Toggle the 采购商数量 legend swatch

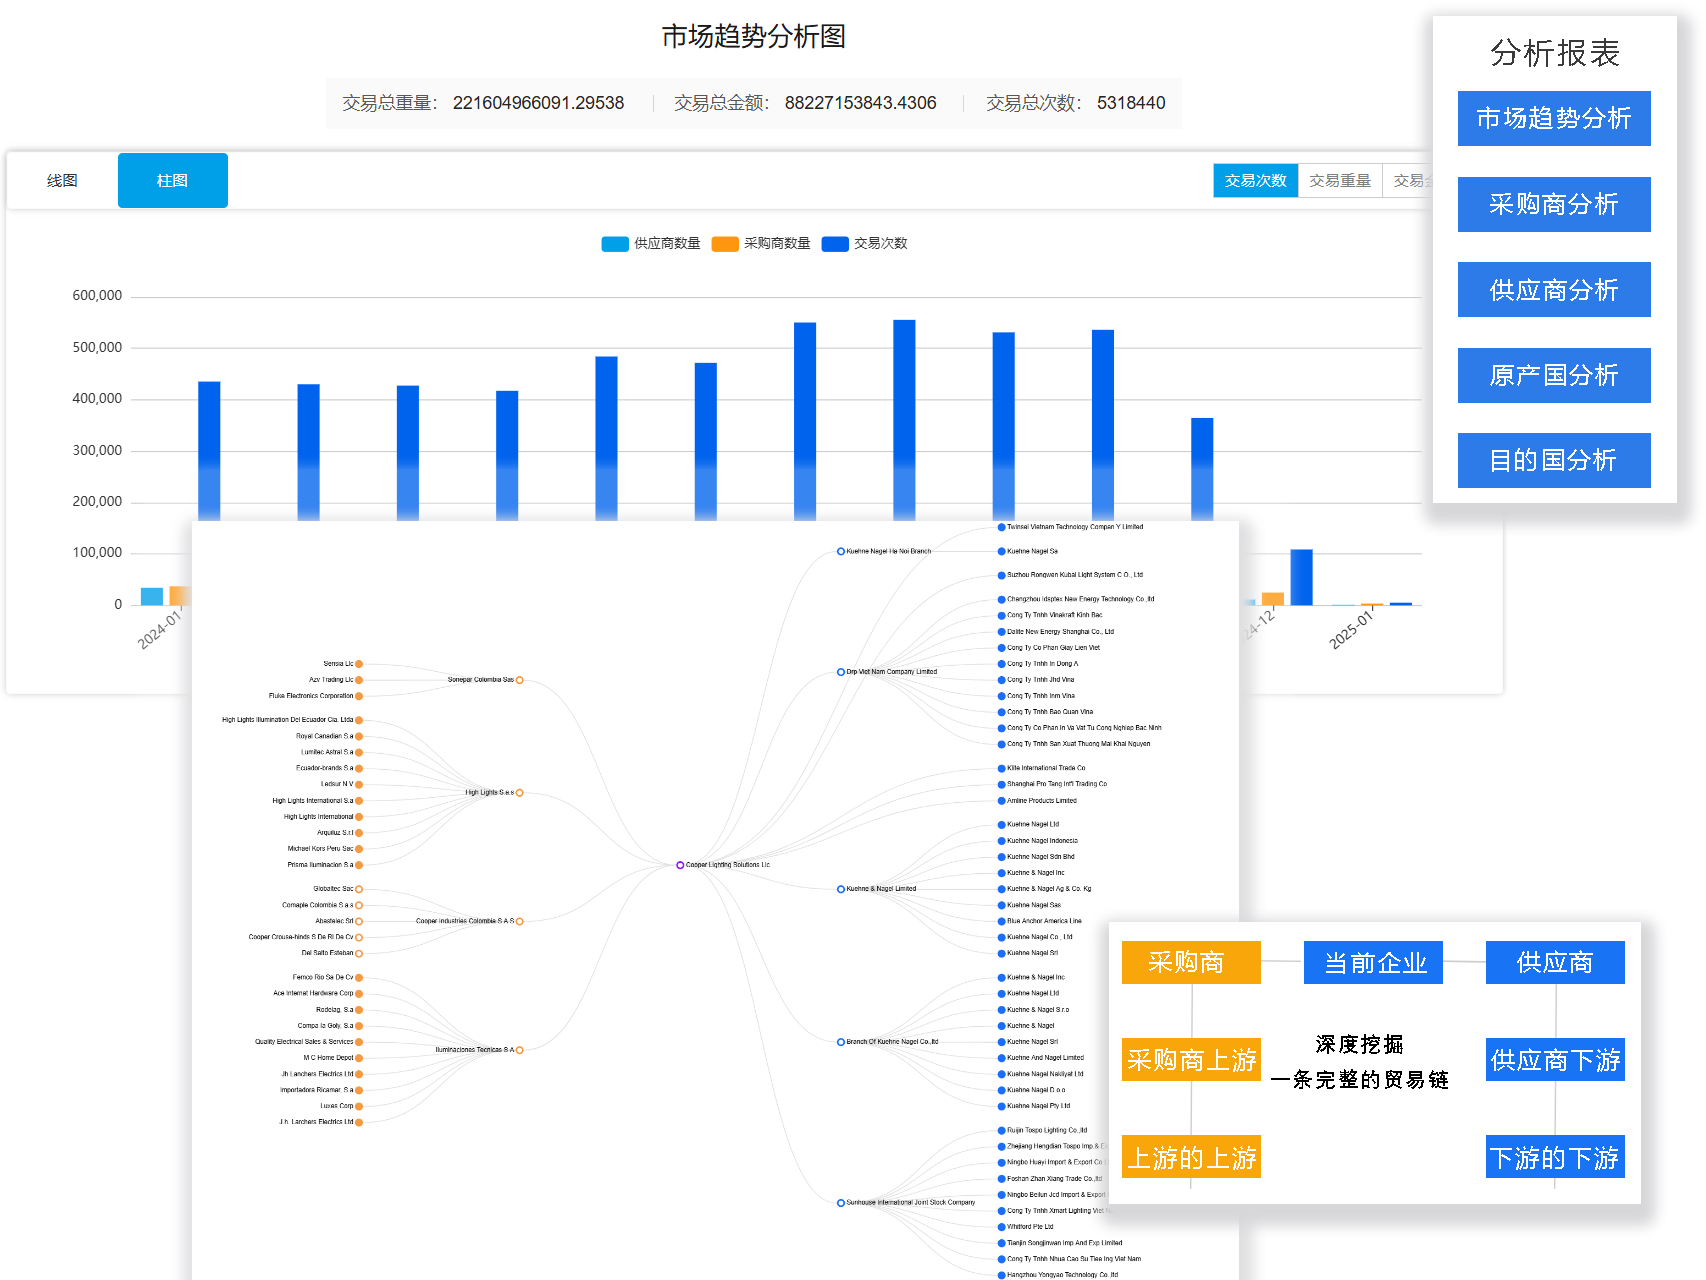pos(724,244)
